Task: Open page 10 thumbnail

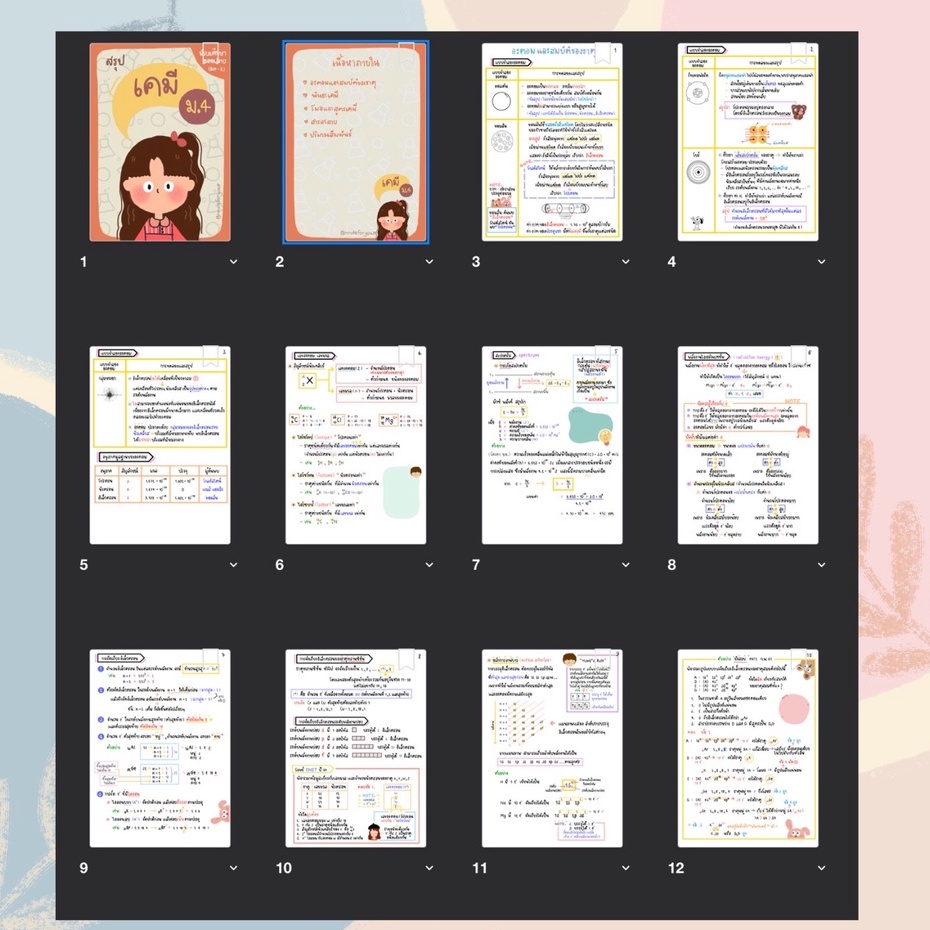Action: (x=356, y=748)
